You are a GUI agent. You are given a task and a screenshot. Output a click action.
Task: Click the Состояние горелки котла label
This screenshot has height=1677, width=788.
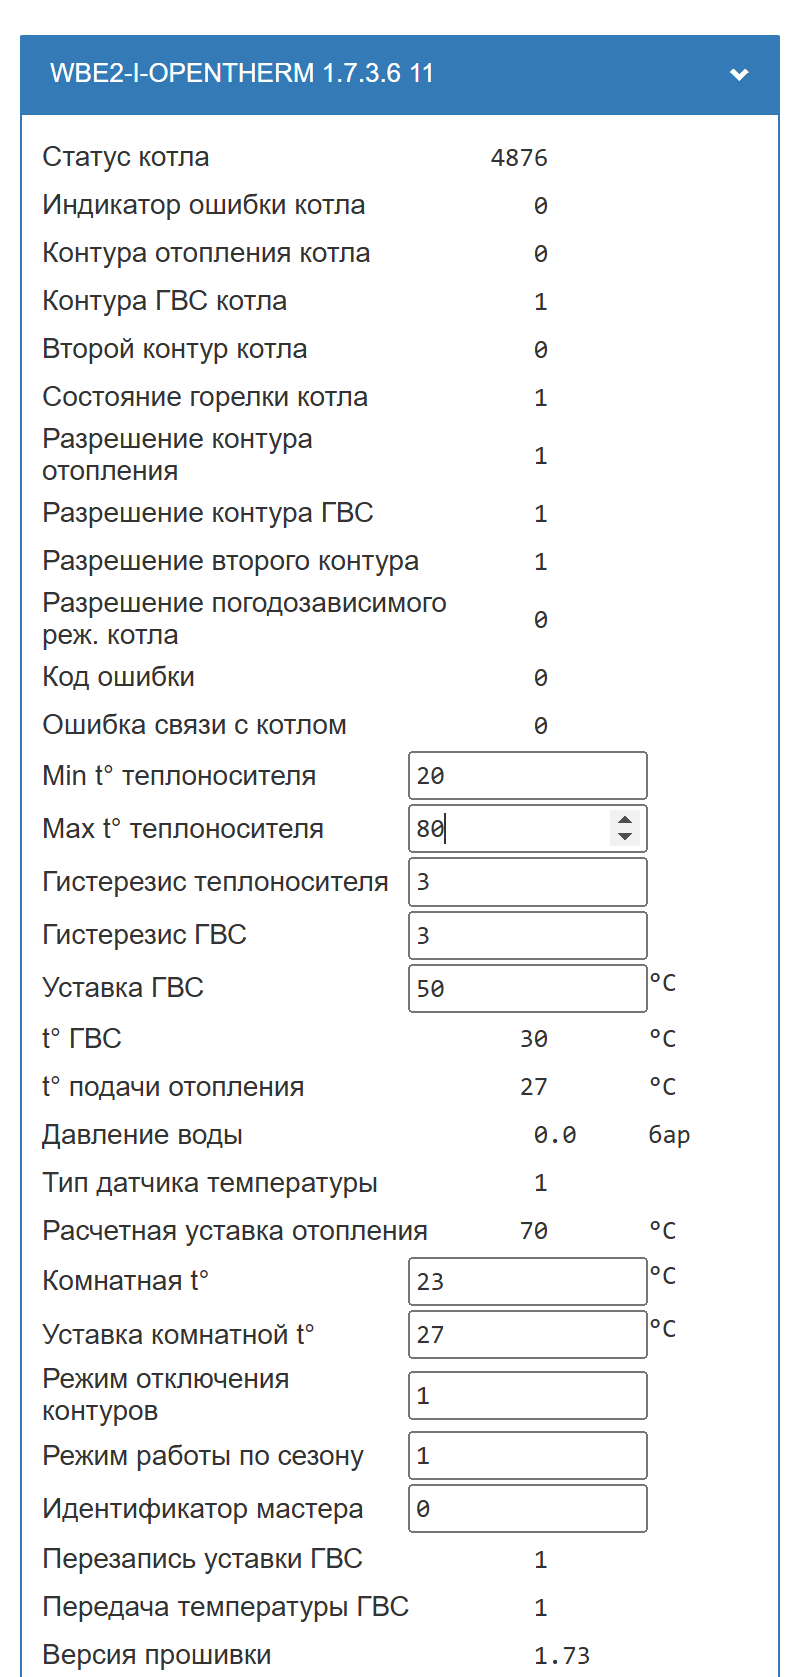click(205, 397)
